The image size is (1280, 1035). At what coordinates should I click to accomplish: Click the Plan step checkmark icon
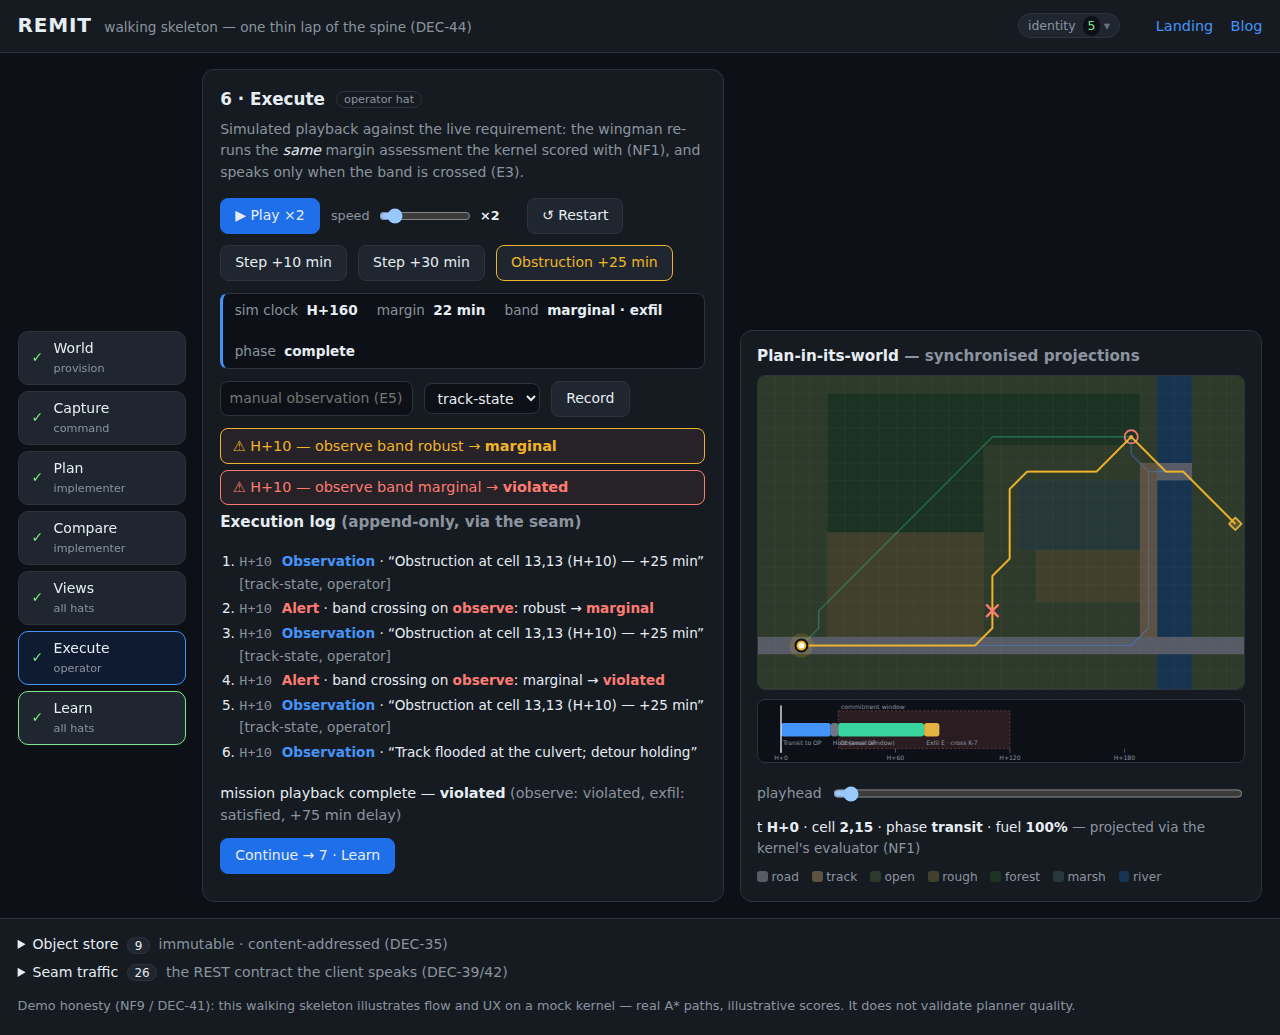point(37,477)
